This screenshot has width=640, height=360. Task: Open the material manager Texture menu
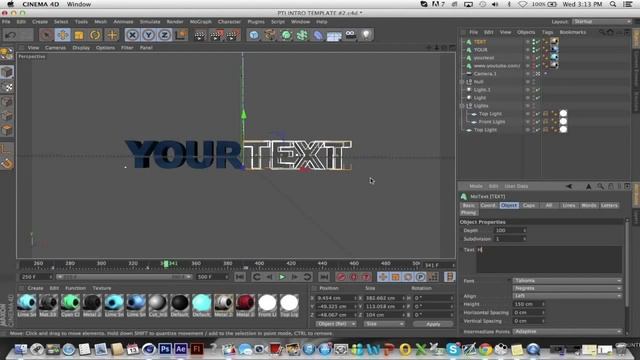102,288
